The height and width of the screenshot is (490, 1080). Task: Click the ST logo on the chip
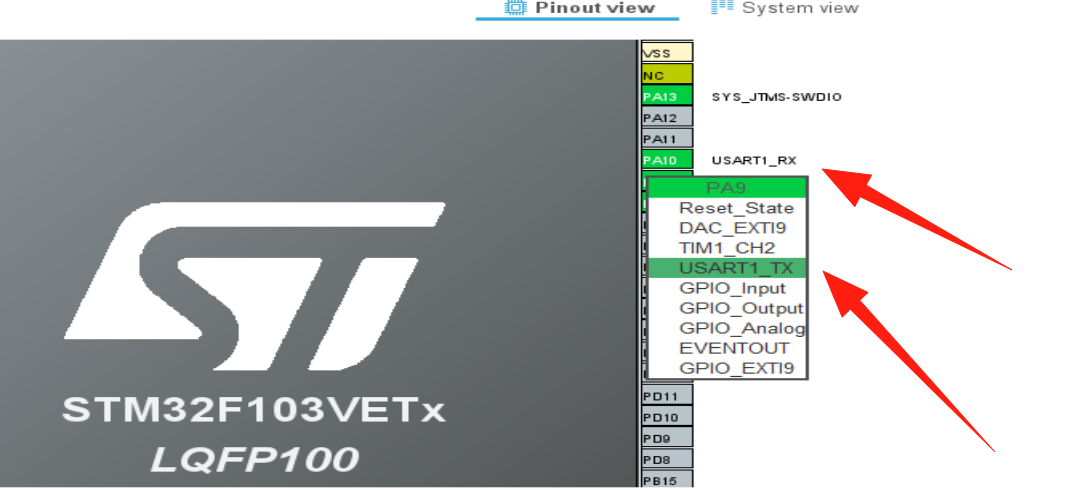(x=255, y=285)
